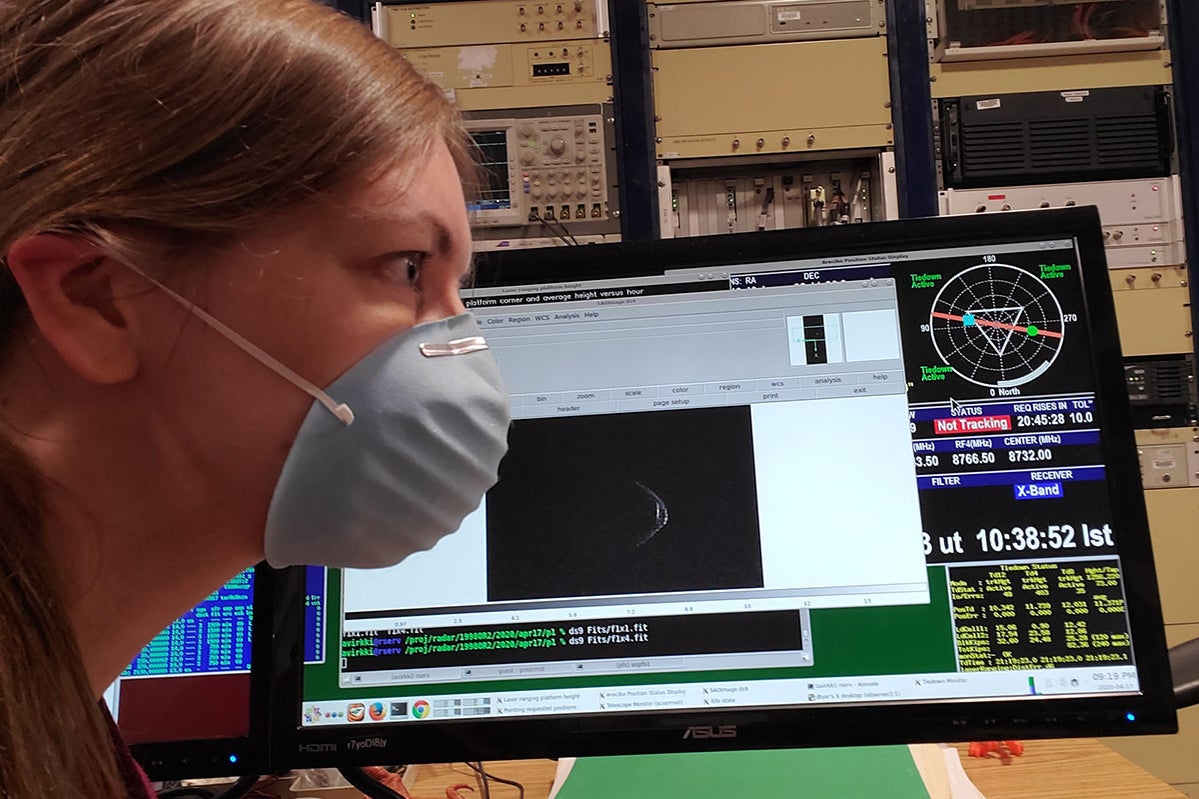Click the 'print' button in ds9
Screen dimensions: 1199x799
pyautogui.click(x=771, y=395)
